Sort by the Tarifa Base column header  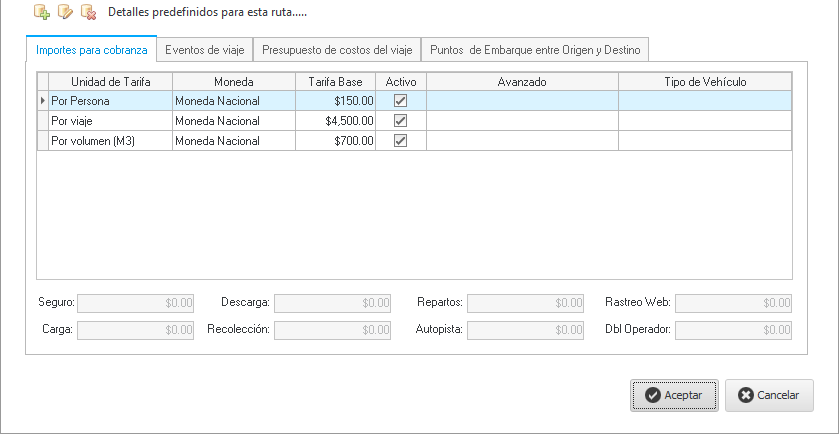[x=335, y=81]
